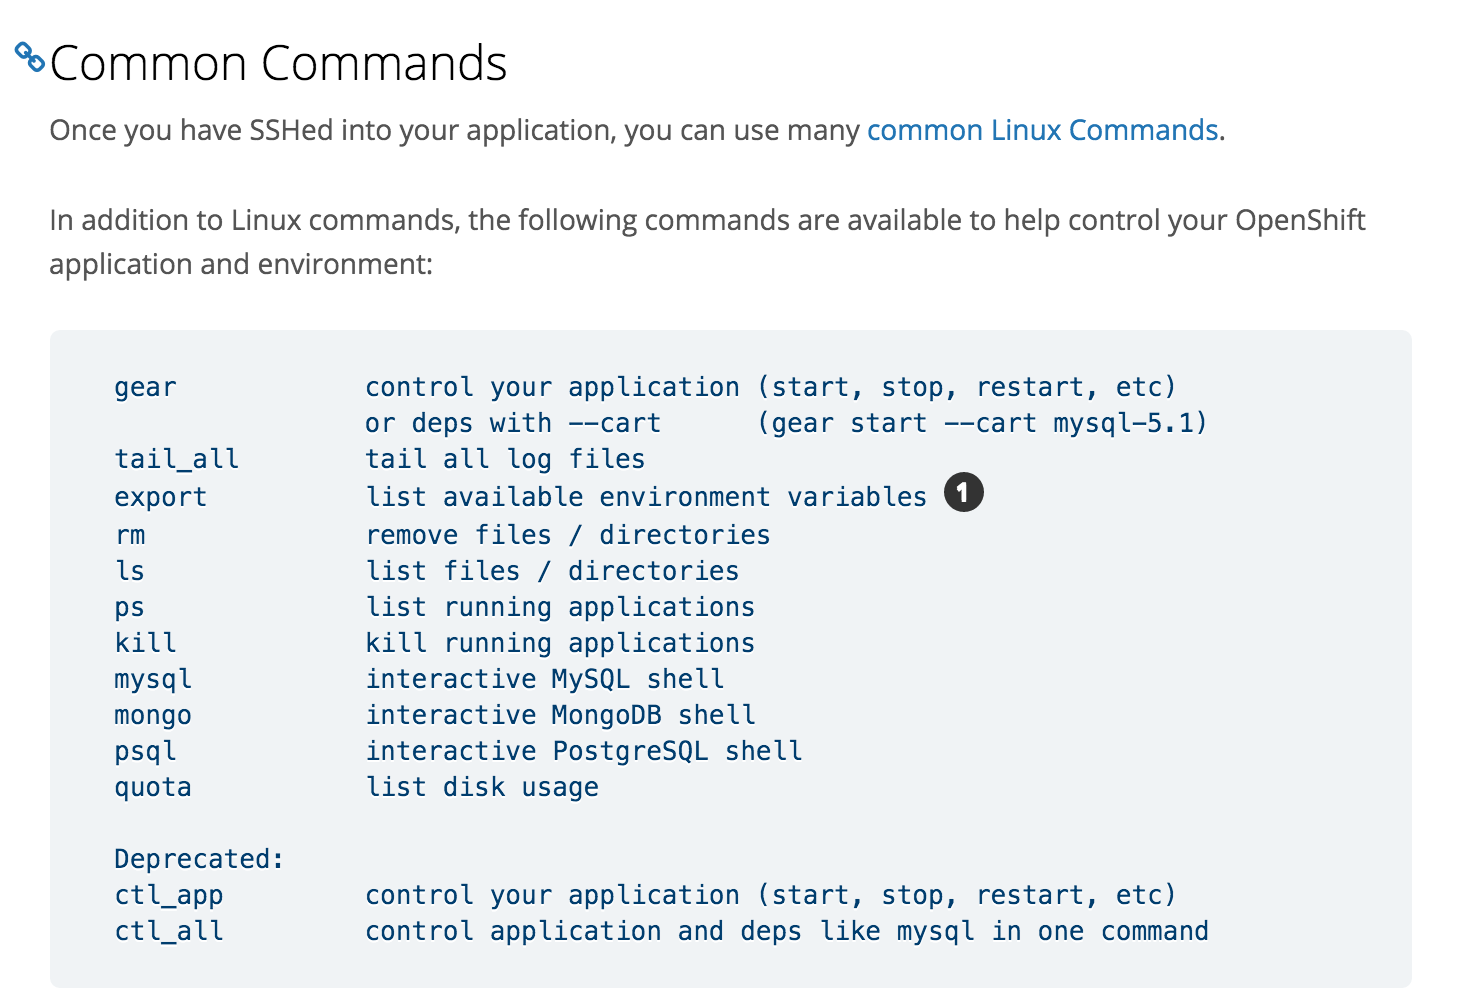1472x1004 pixels.
Task: Click the permalink icon beside Common Commands
Action: pos(28,57)
